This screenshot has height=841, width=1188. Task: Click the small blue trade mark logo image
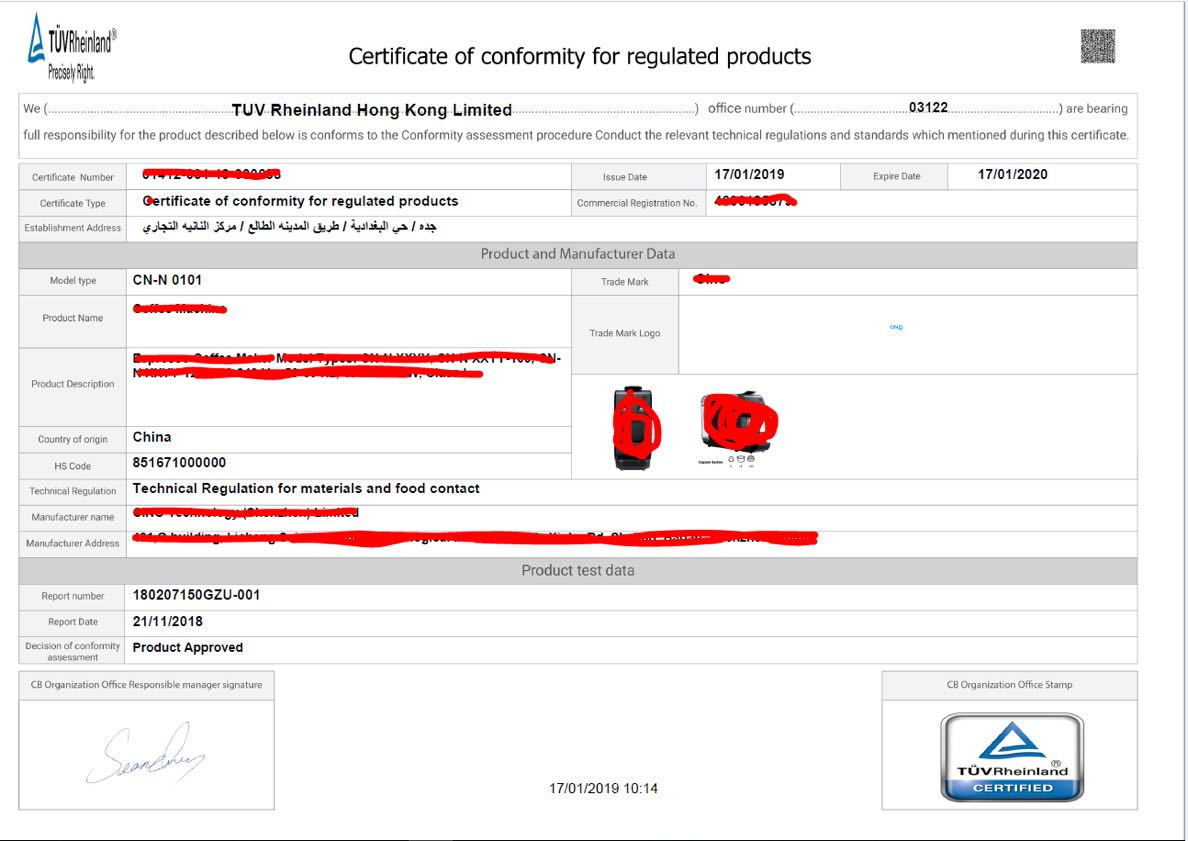896,327
